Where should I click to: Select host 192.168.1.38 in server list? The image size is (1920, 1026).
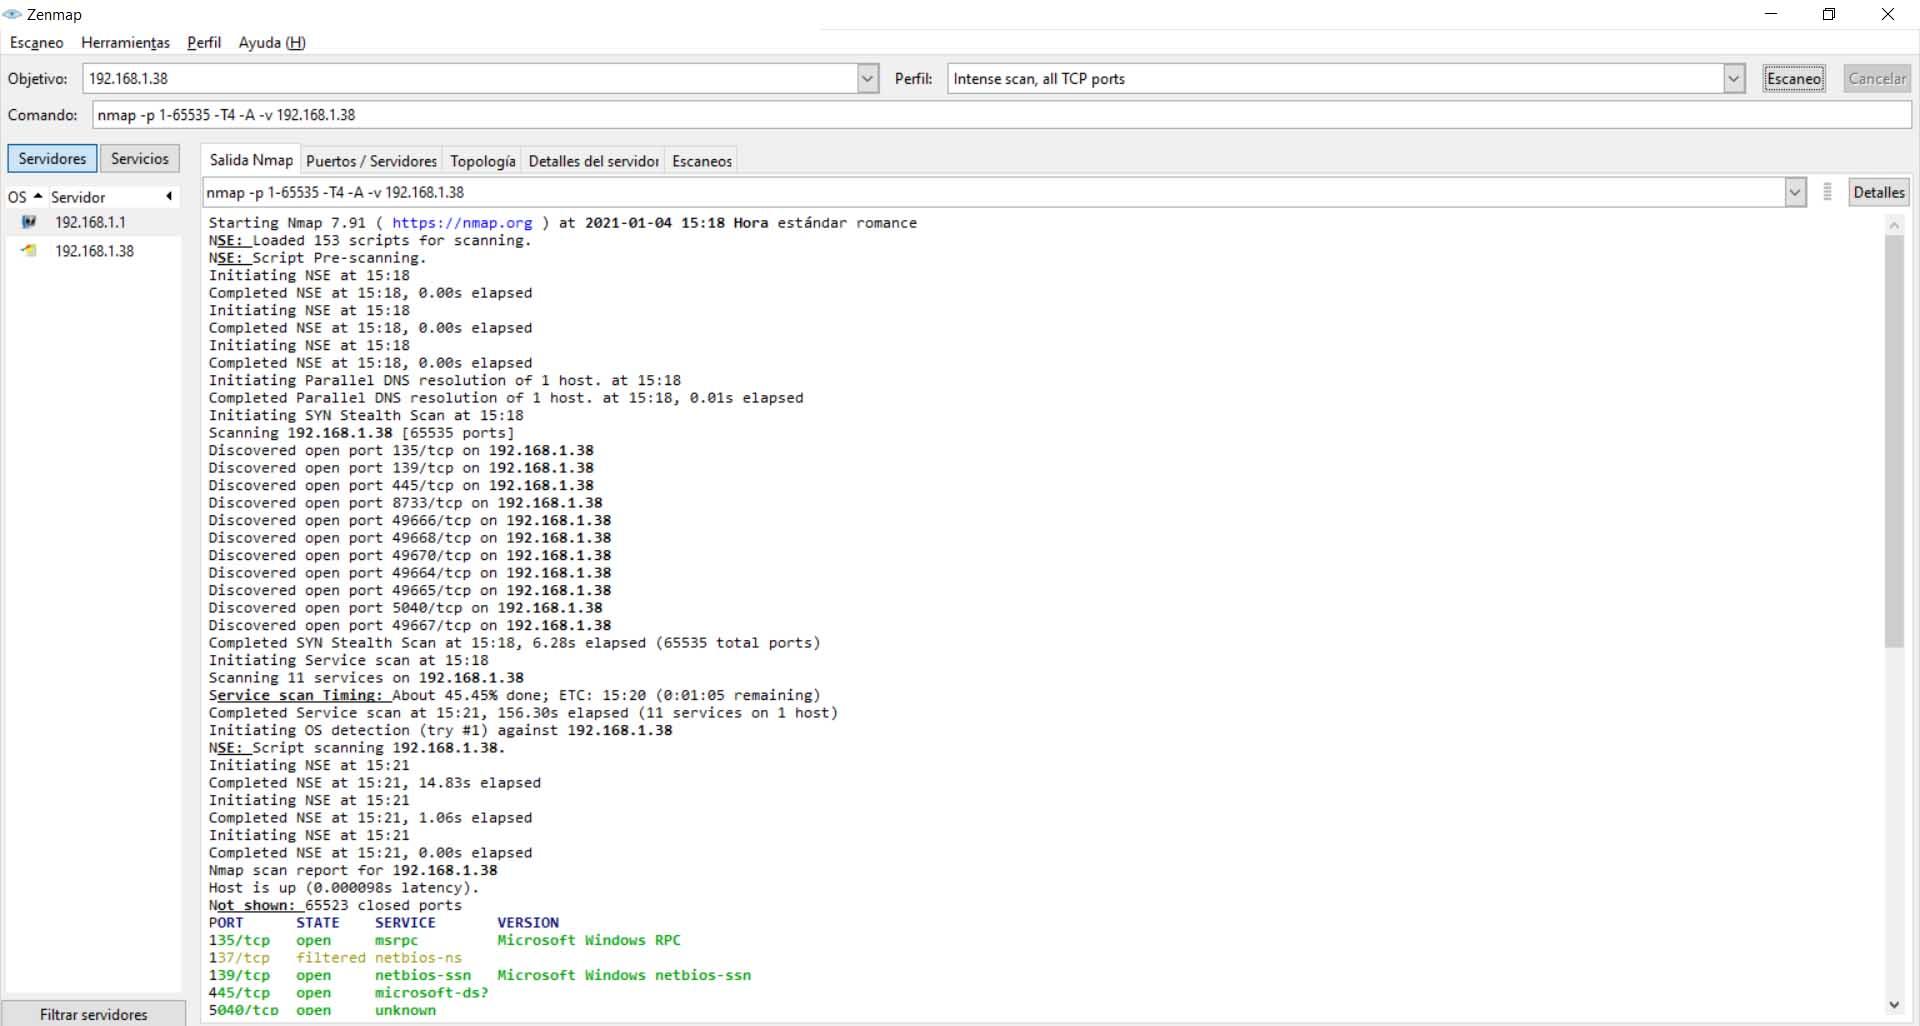tap(94, 251)
